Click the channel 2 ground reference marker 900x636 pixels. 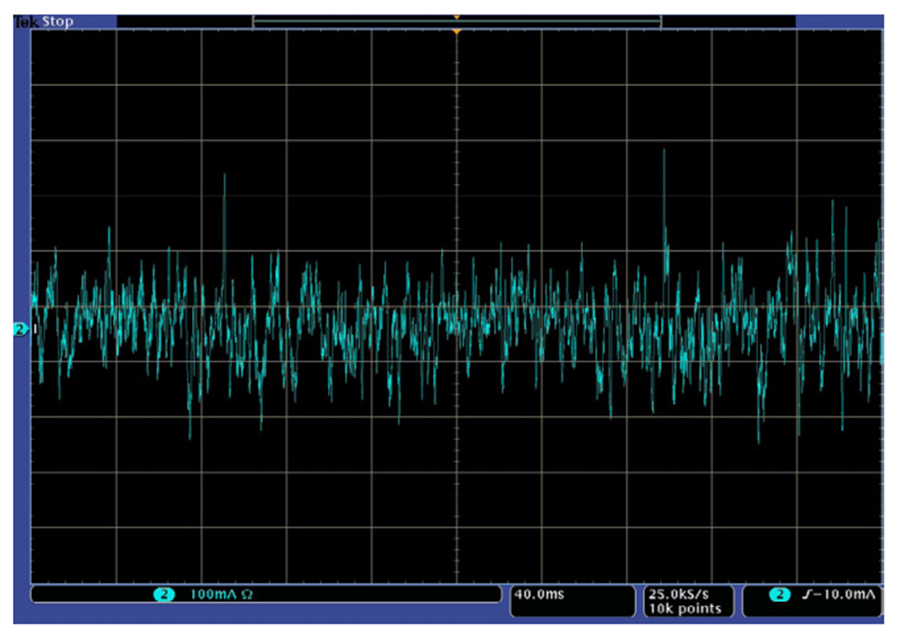click(21, 329)
